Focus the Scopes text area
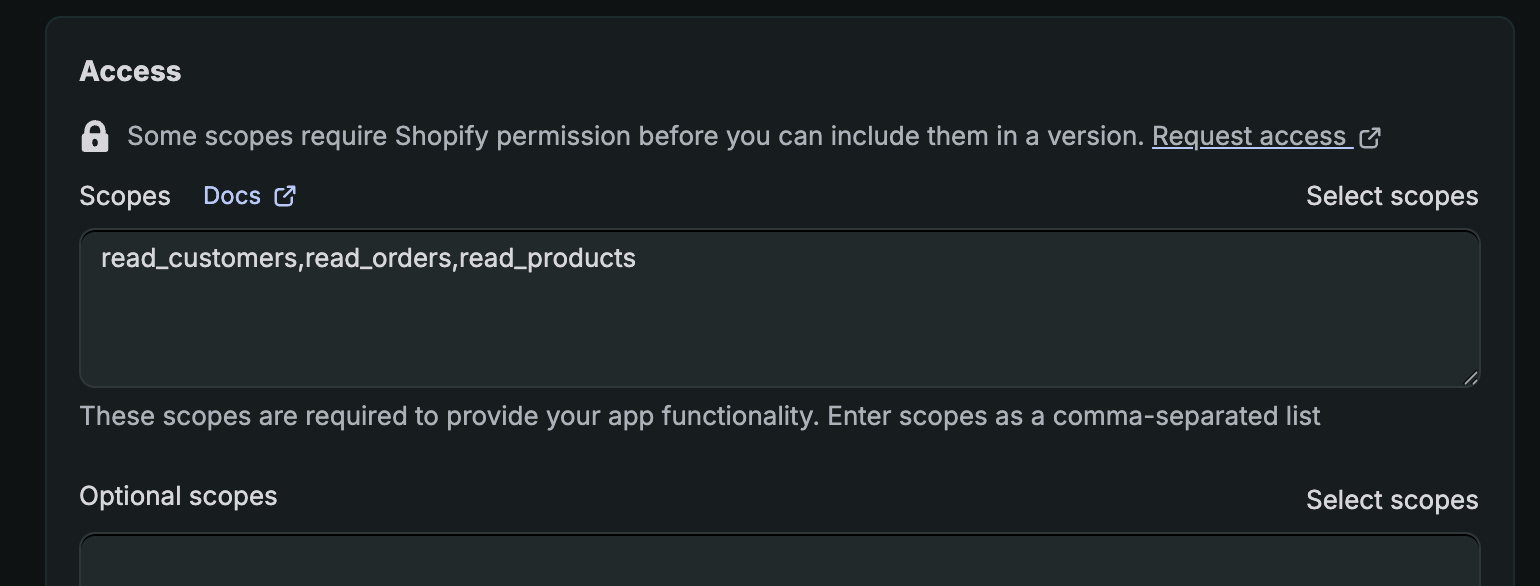1540x586 pixels. (780, 308)
